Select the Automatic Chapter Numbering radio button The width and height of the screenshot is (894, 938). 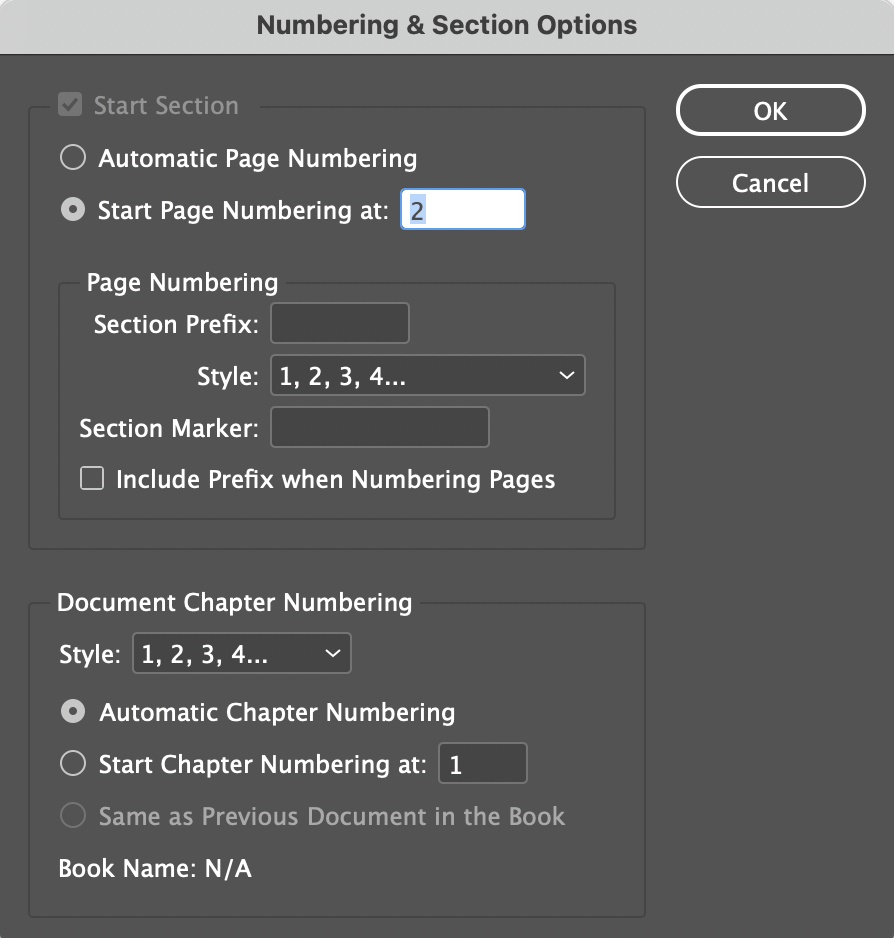73,713
